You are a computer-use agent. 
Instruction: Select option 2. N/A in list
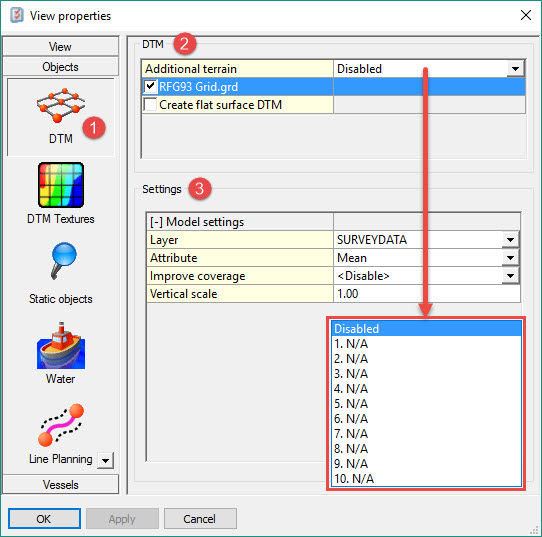(426, 359)
